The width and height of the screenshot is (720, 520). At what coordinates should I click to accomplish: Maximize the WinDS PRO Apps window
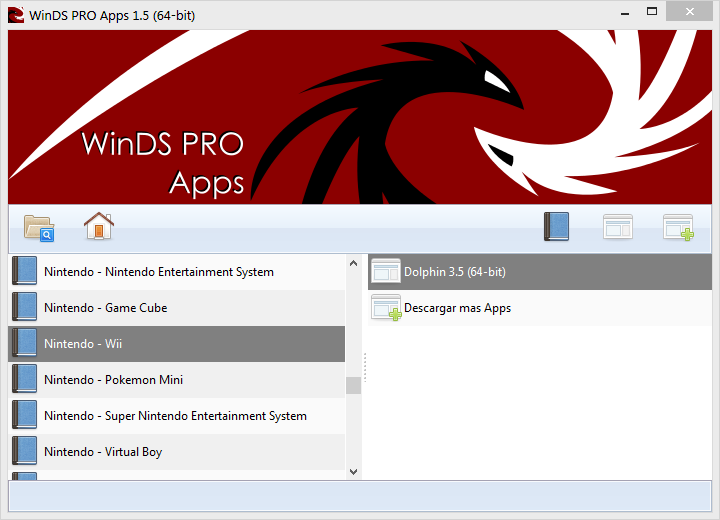tap(652, 11)
